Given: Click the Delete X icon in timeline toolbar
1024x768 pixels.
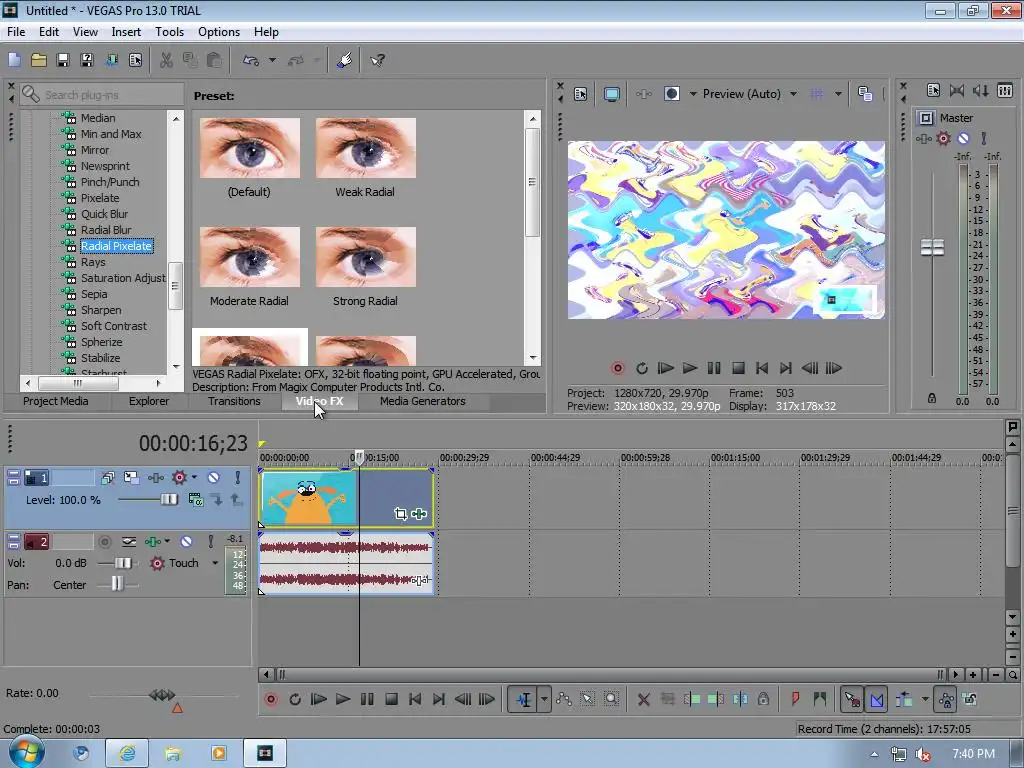Looking at the screenshot, I should (643, 699).
